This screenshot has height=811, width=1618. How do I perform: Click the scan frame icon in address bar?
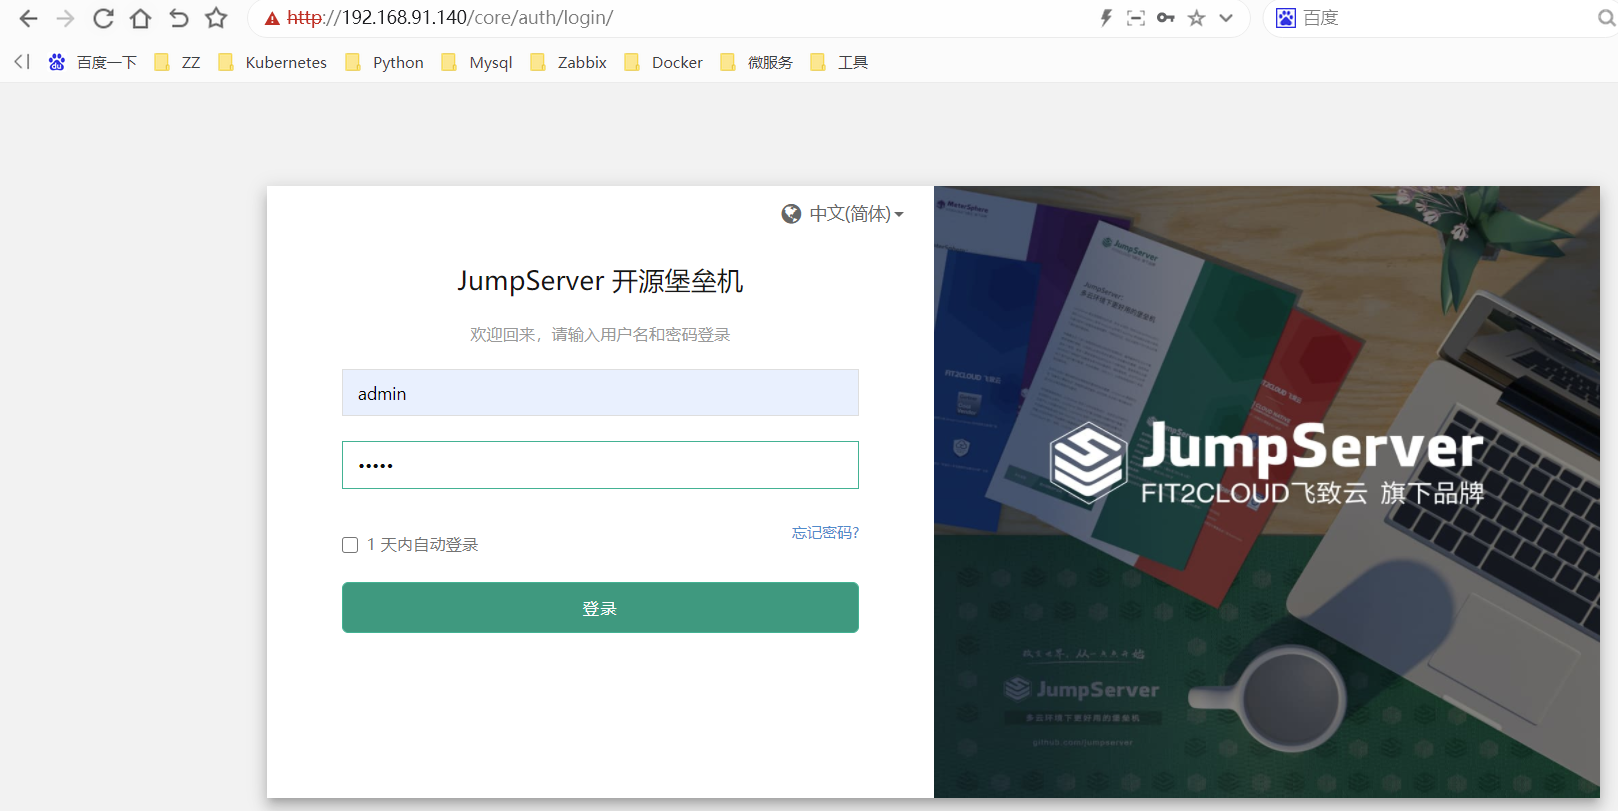pyautogui.click(x=1136, y=18)
